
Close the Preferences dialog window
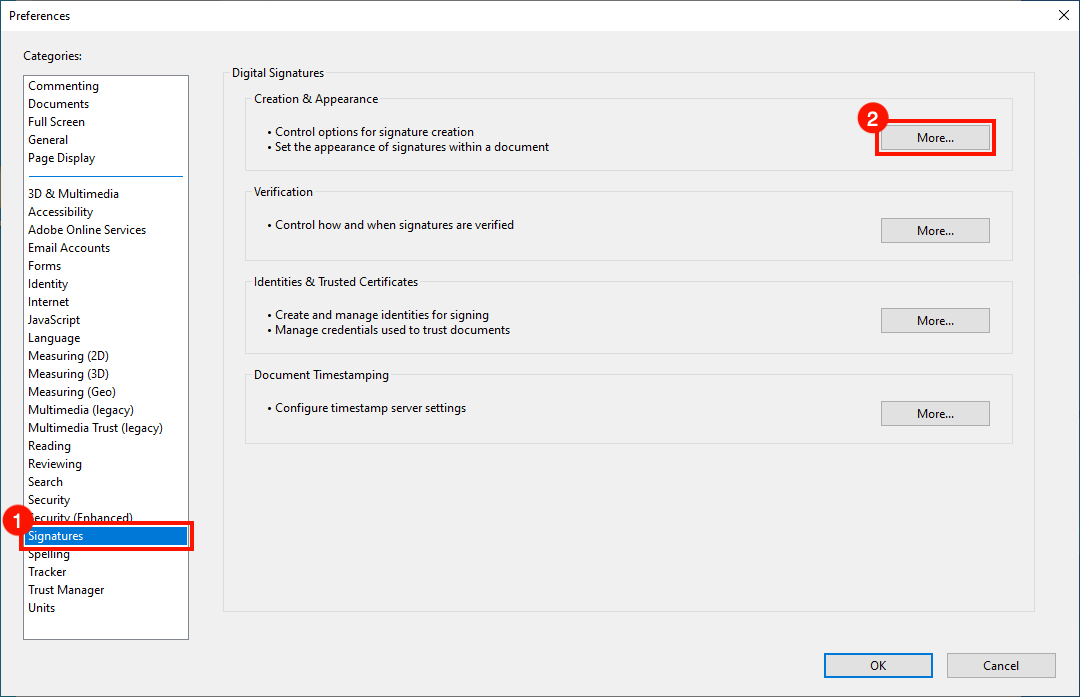(1063, 15)
